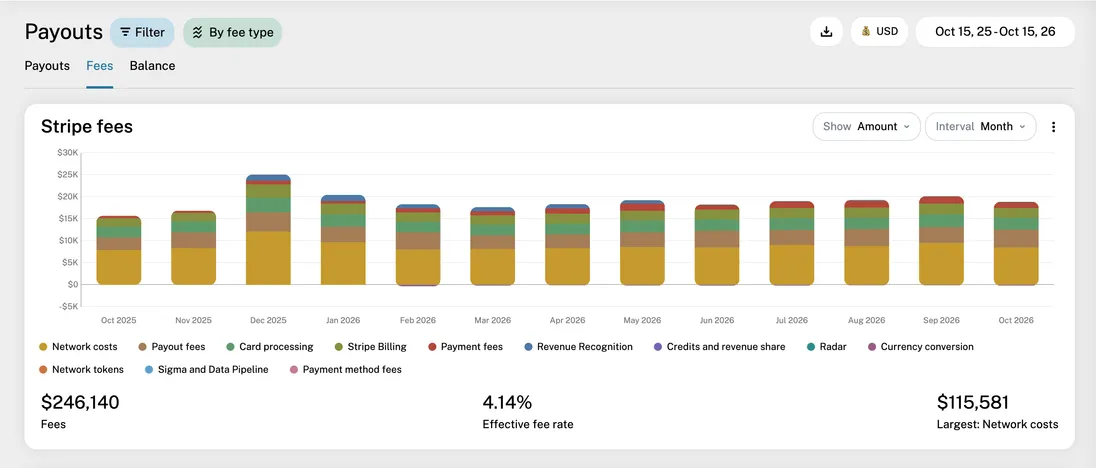Click the Oct 2025 stacked bar

[119, 251]
